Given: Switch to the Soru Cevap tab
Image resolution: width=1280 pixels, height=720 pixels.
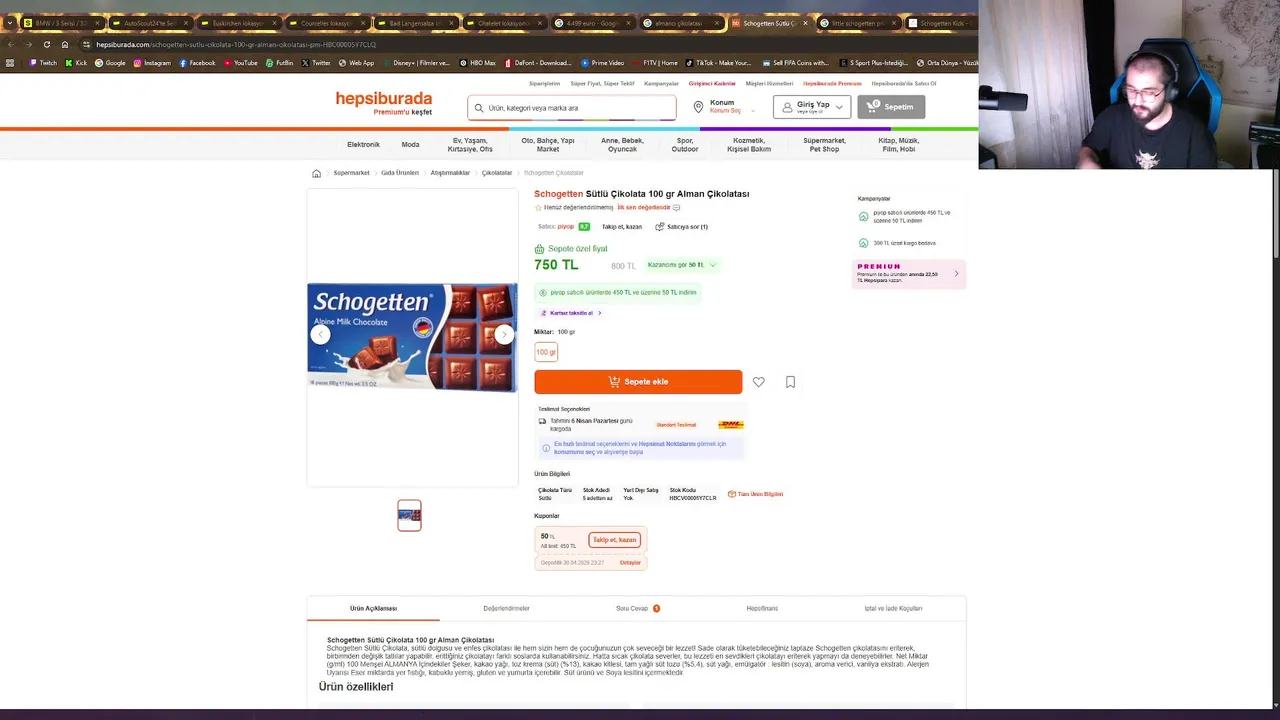Looking at the screenshot, I should [636, 608].
